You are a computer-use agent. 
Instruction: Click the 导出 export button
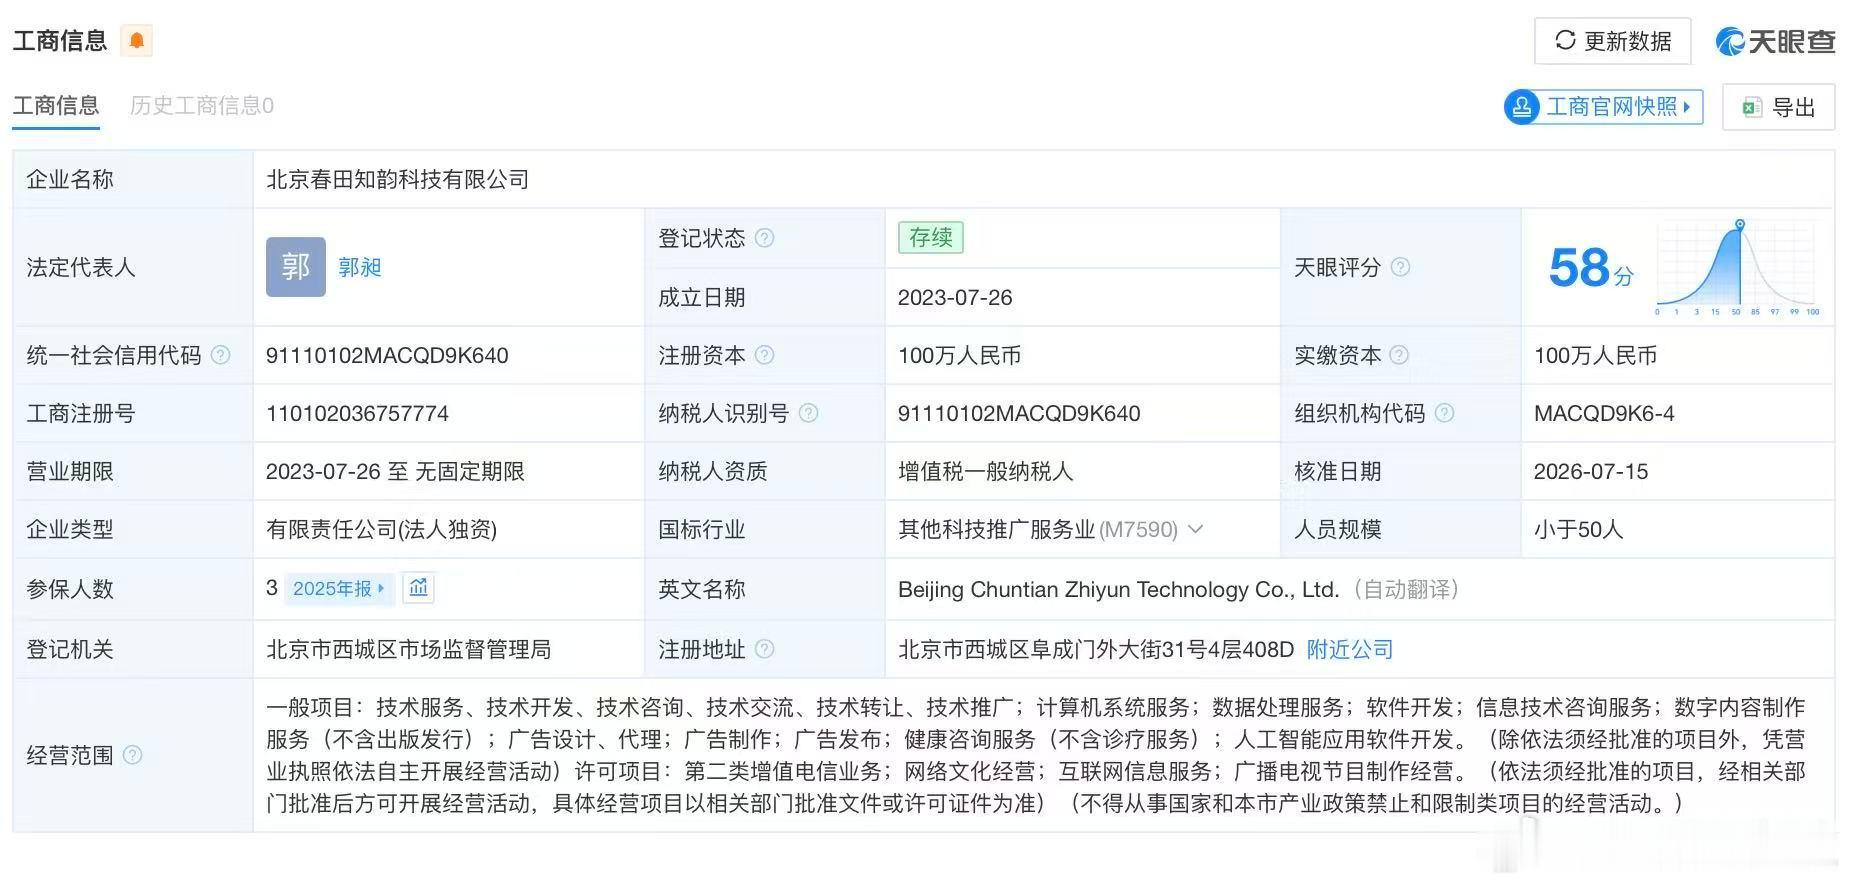[1778, 107]
